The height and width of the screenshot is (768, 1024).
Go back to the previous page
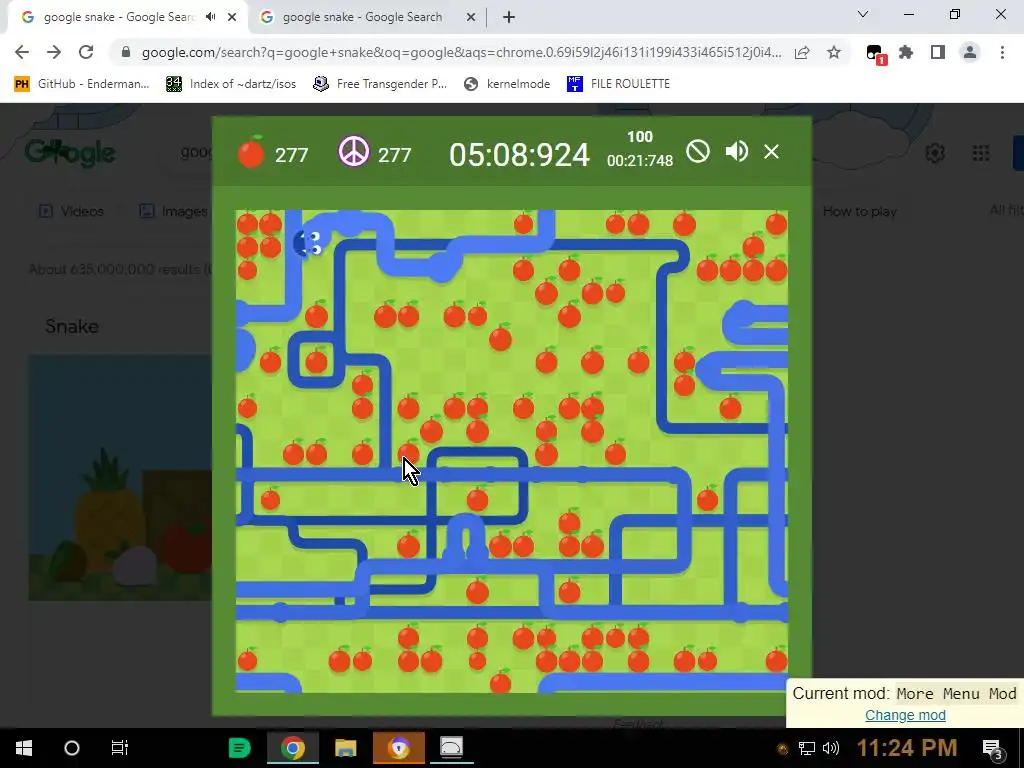pyautogui.click(x=22, y=52)
